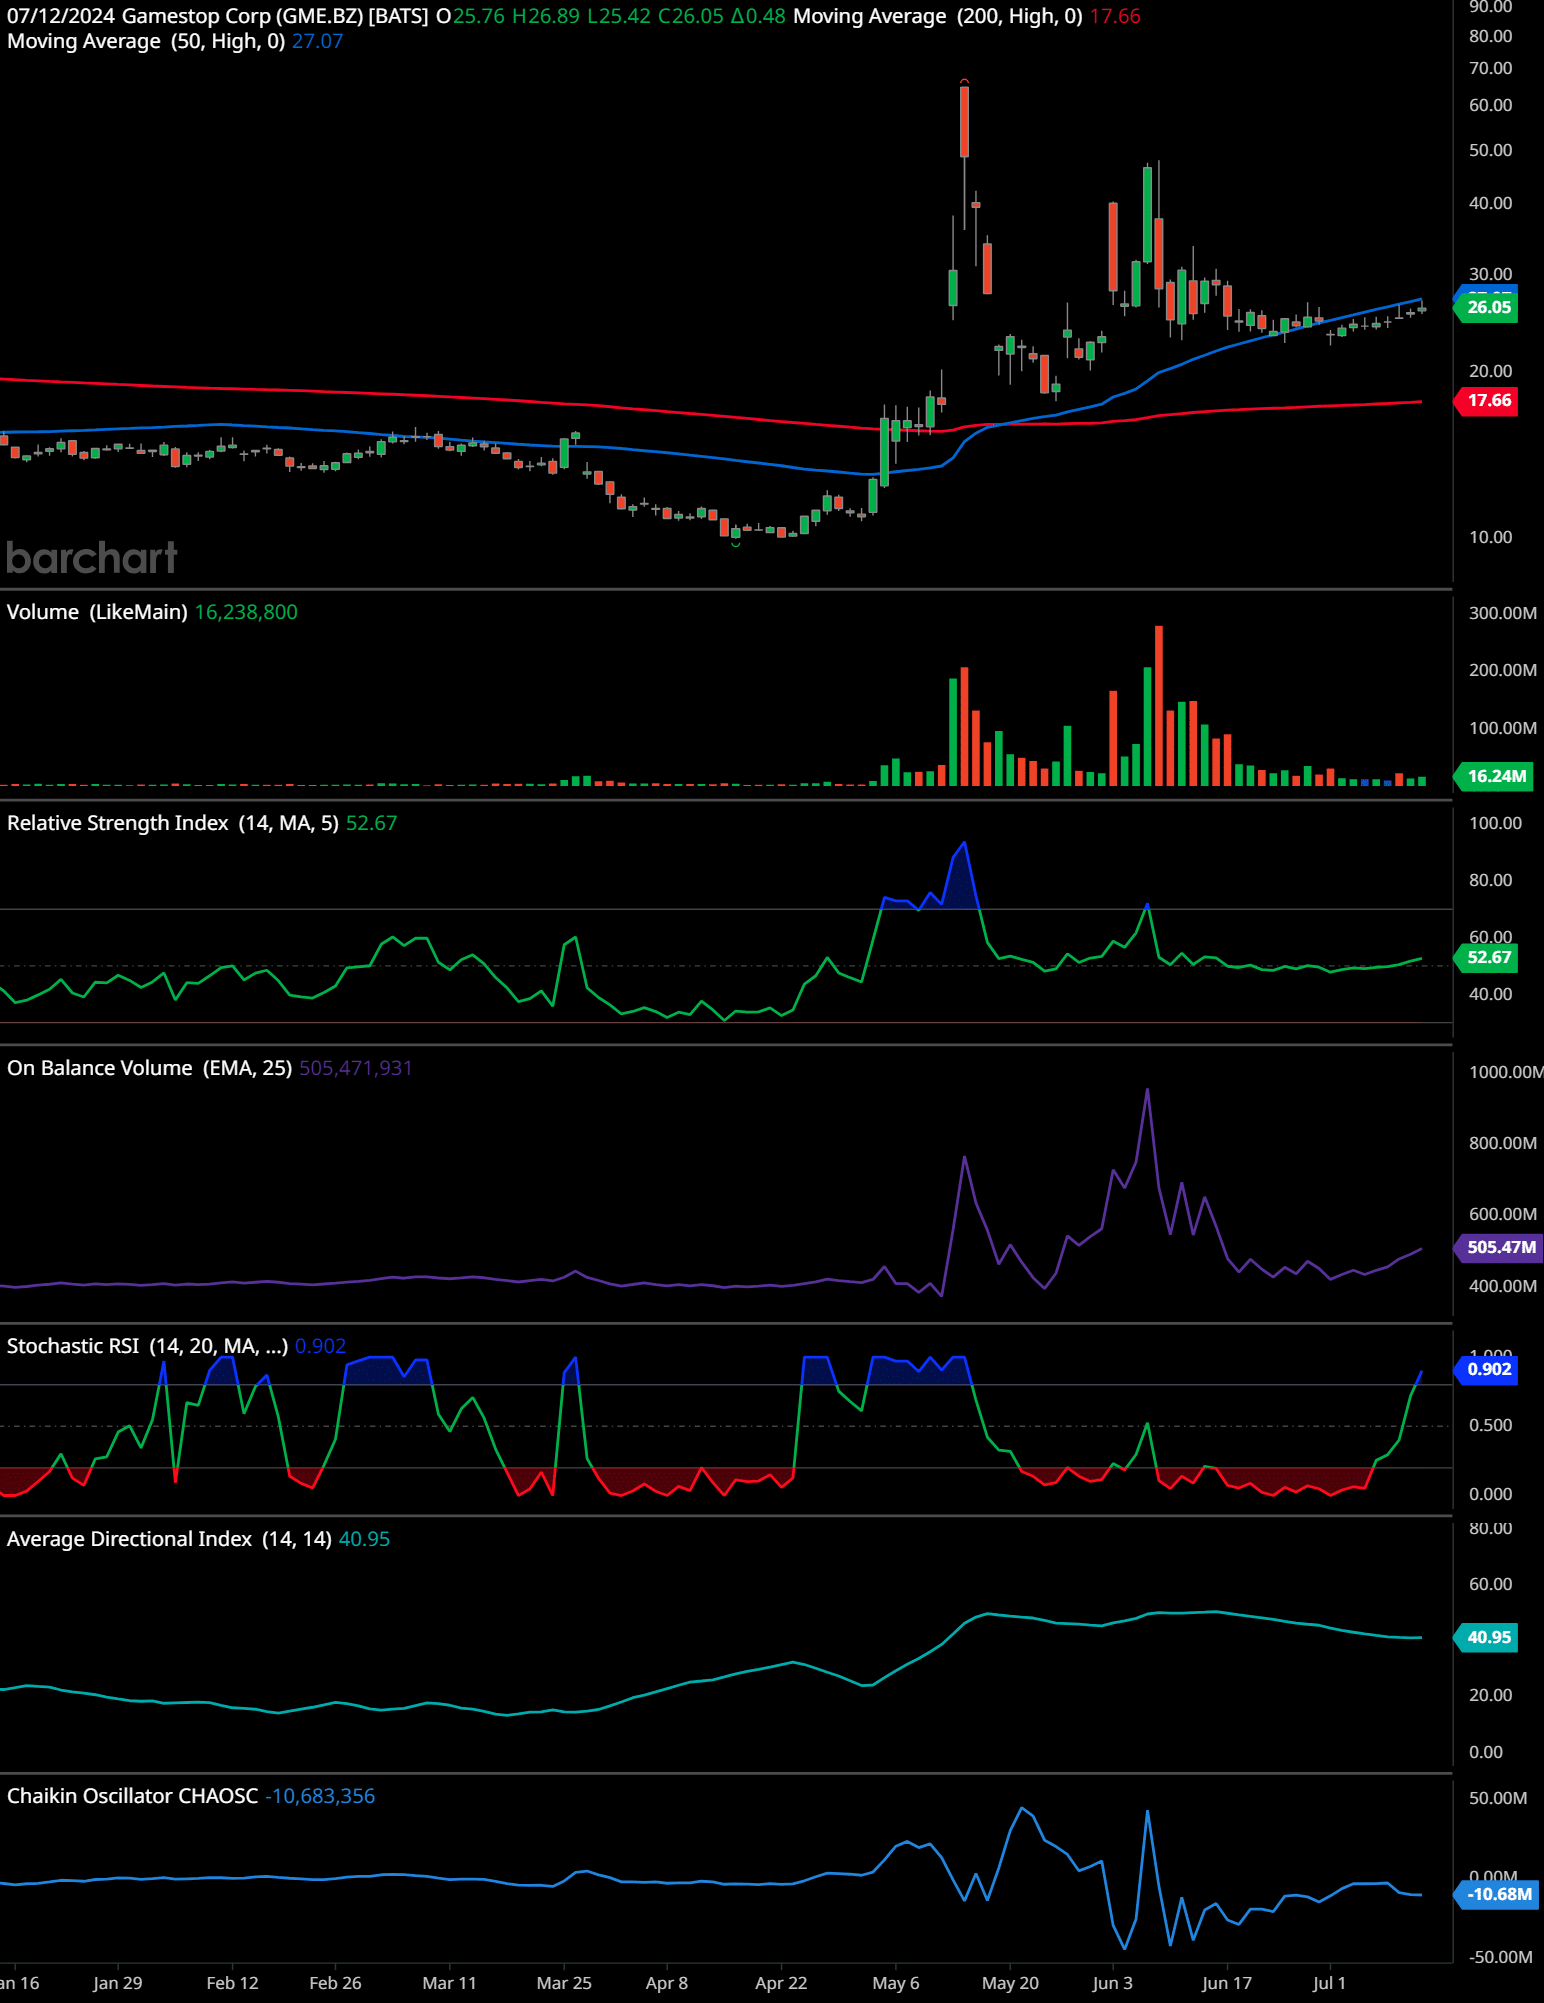This screenshot has height=2003, width=1544.
Task: Click the 600.00M OBV axis label
Action: pos(1502,1214)
